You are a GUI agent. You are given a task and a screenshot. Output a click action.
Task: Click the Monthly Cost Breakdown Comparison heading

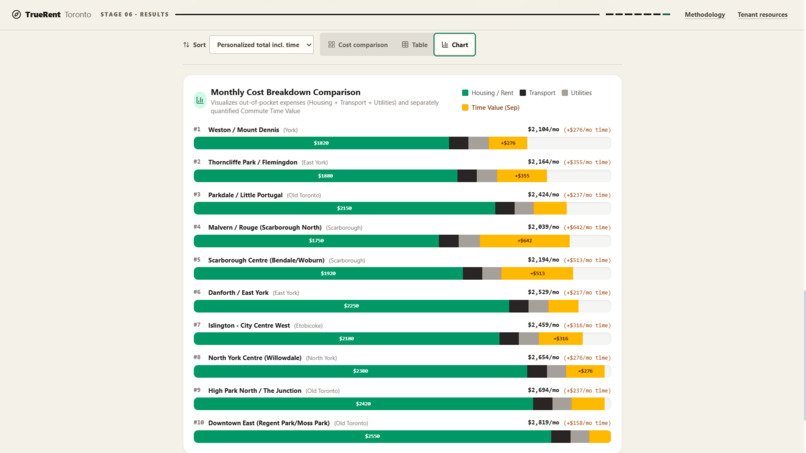tap(285, 92)
